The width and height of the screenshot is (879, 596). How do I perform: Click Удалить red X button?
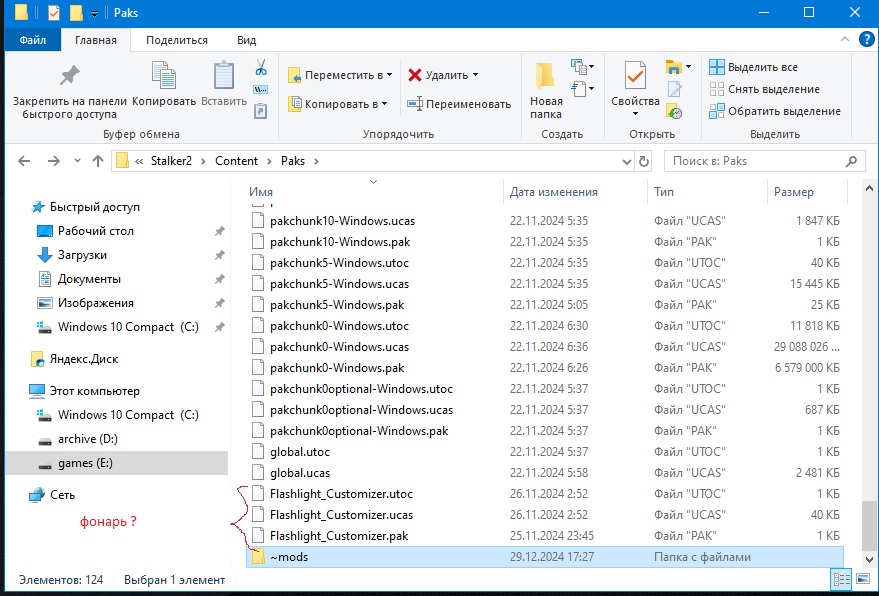click(x=438, y=75)
